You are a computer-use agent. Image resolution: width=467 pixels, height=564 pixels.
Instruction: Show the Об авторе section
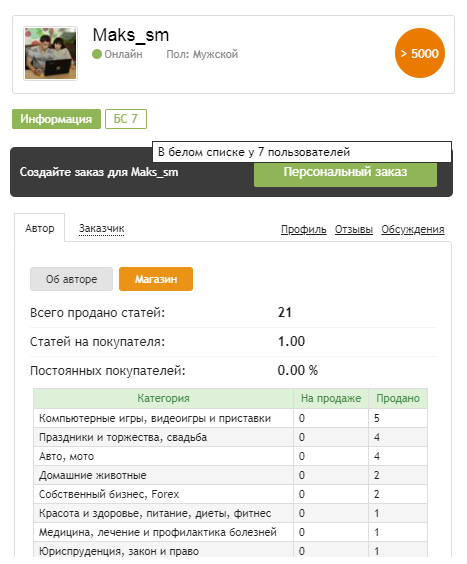coord(71,279)
